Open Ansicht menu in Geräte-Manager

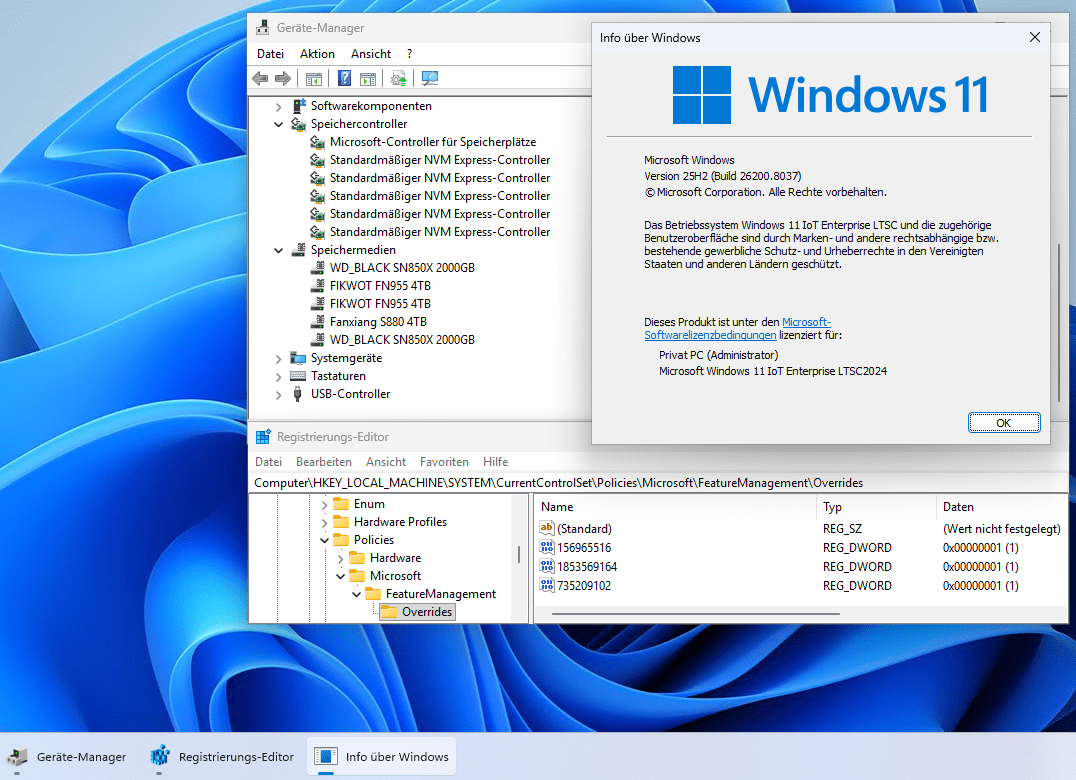point(371,54)
